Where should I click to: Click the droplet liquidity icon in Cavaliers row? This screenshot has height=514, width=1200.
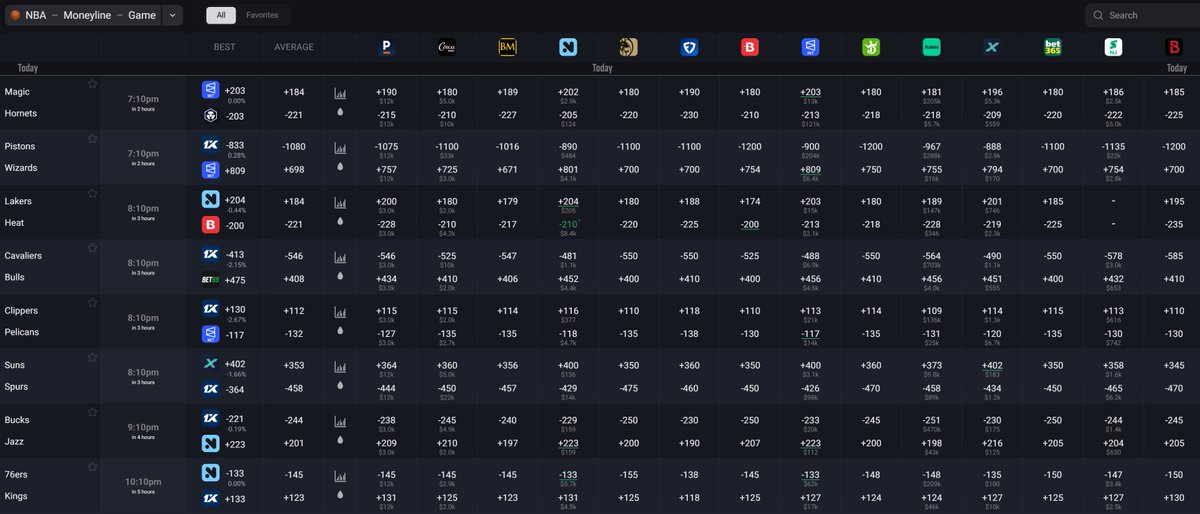pyautogui.click(x=340, y=276)
